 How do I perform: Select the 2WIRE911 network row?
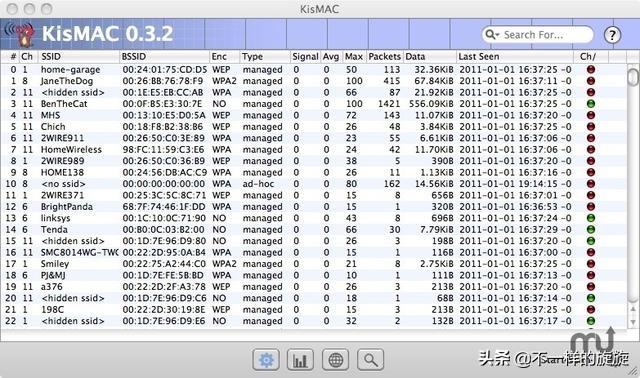pos(313,138)
